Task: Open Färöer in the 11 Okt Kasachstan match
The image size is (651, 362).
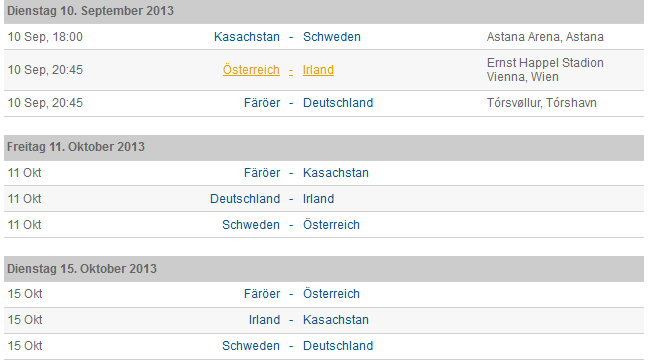Action: (262, 173)
